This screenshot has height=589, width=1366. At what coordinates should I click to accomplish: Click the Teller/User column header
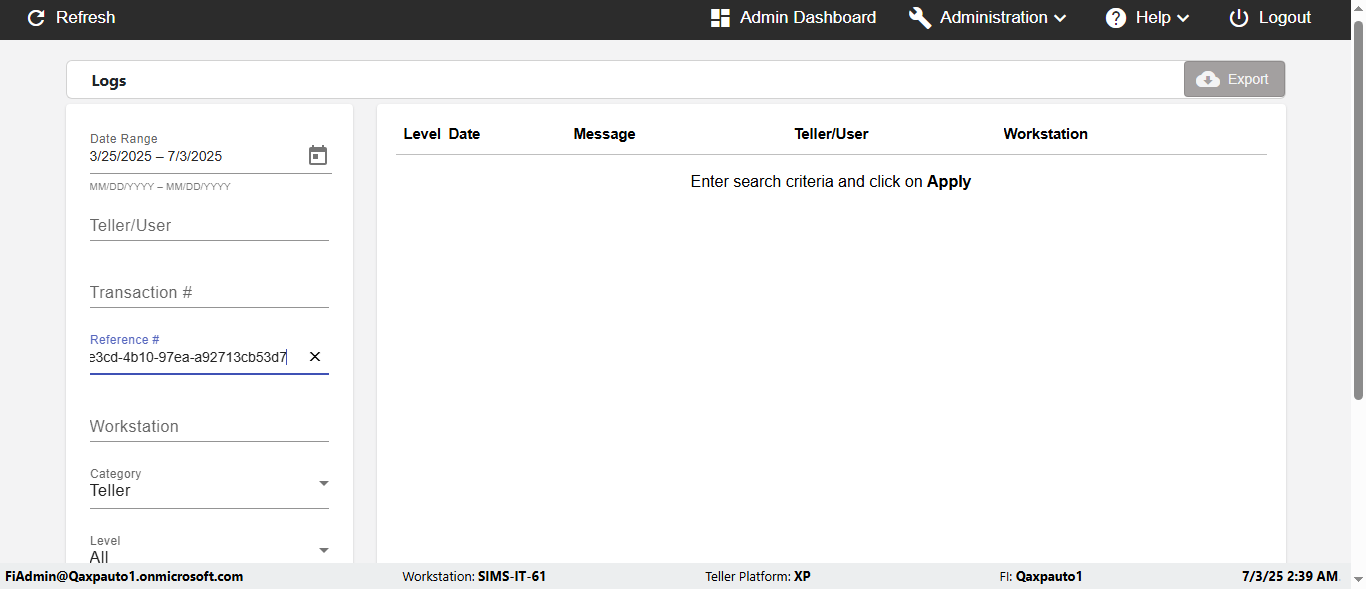[x=831, y=134]
